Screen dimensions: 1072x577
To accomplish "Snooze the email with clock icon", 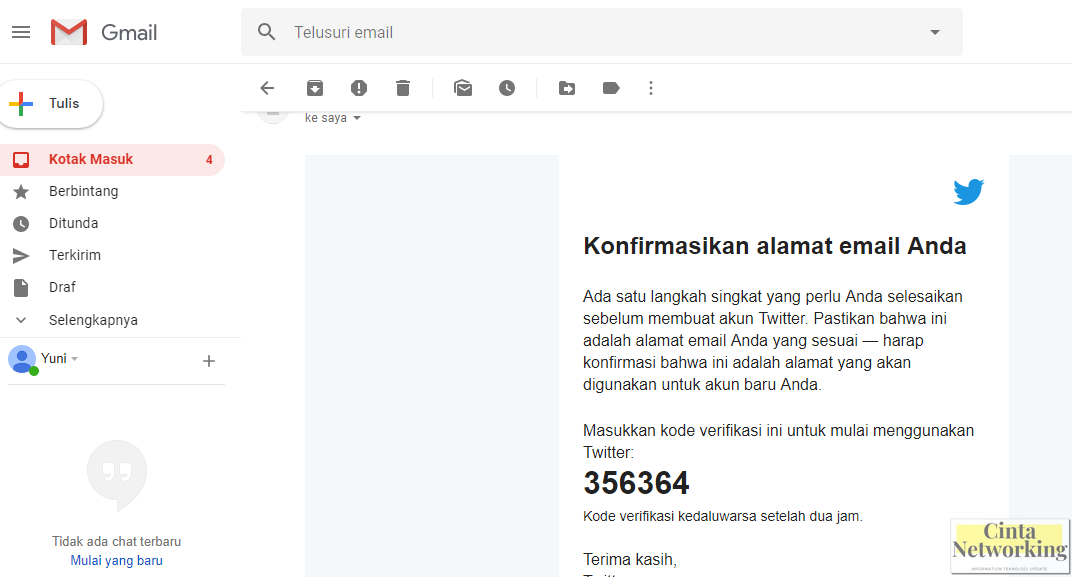I will pyautogui.click(x=507, y=88).
